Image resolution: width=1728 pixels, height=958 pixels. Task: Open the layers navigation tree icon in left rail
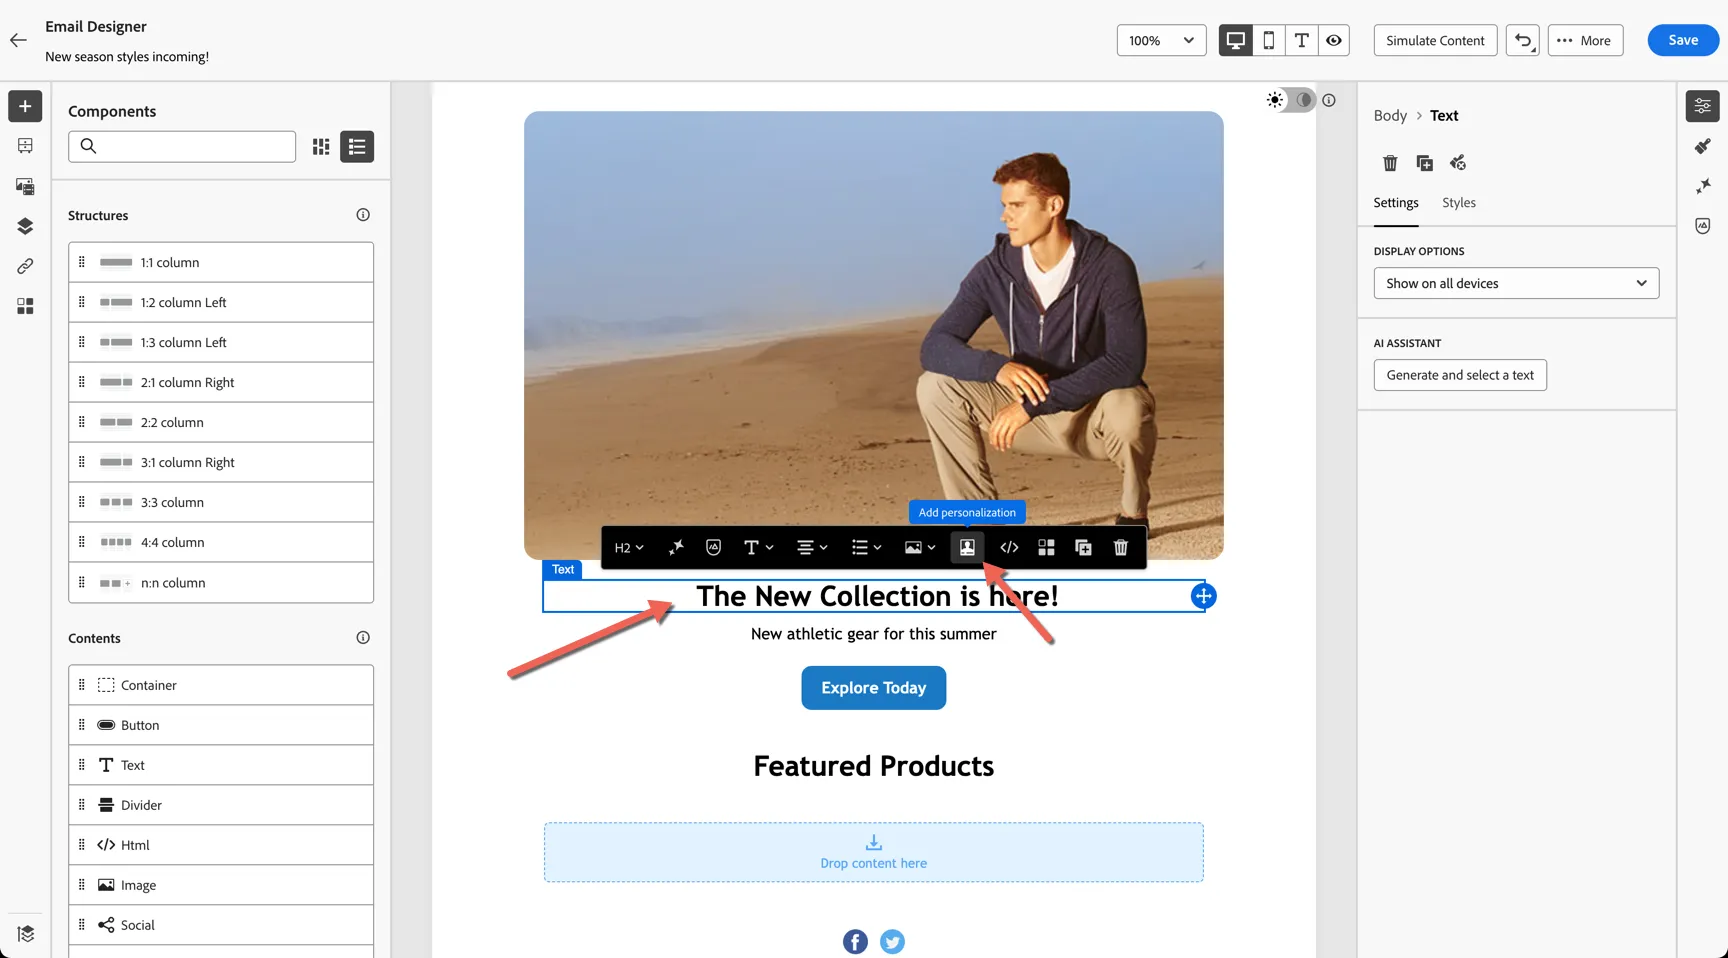(25, 226)
